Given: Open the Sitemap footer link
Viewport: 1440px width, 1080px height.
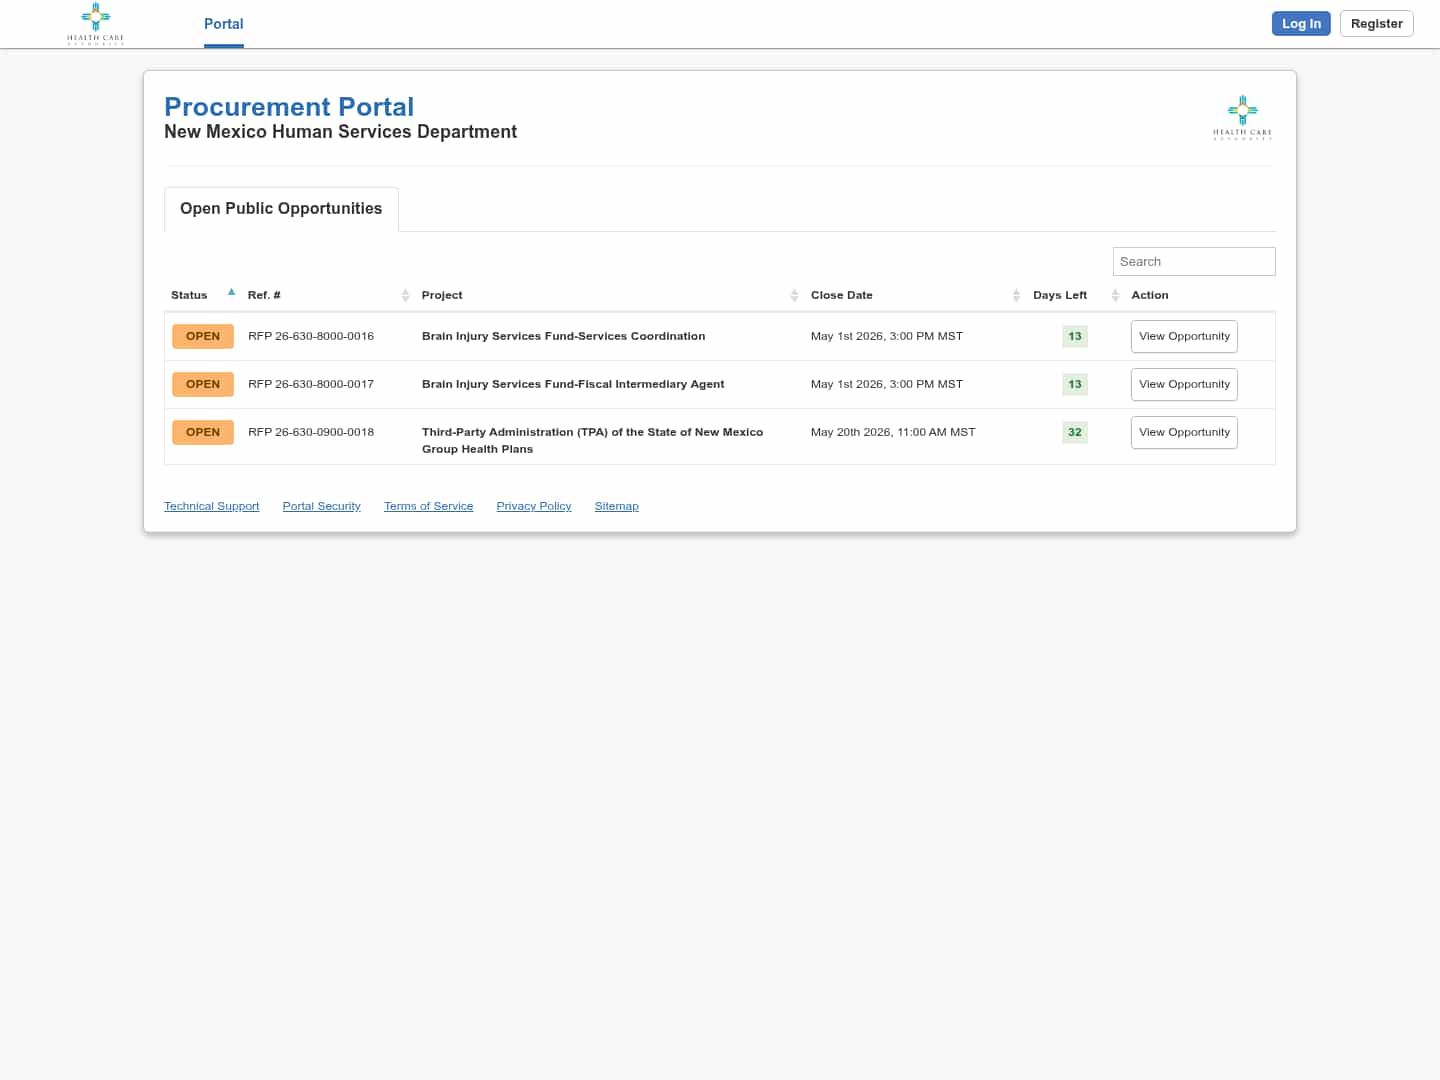Looking at the screenshot, I should [x=616, y=507].
